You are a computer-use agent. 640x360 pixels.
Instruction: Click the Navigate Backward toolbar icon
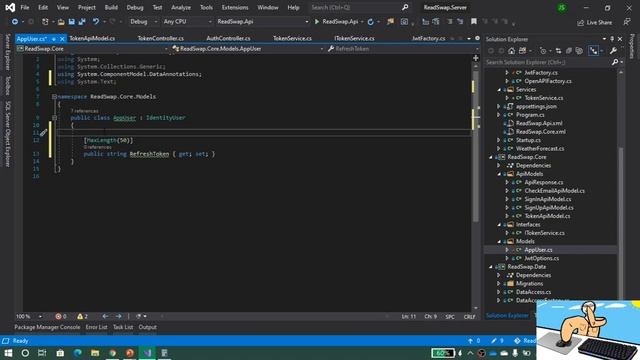pyautogui.click(x=15, y=22)
